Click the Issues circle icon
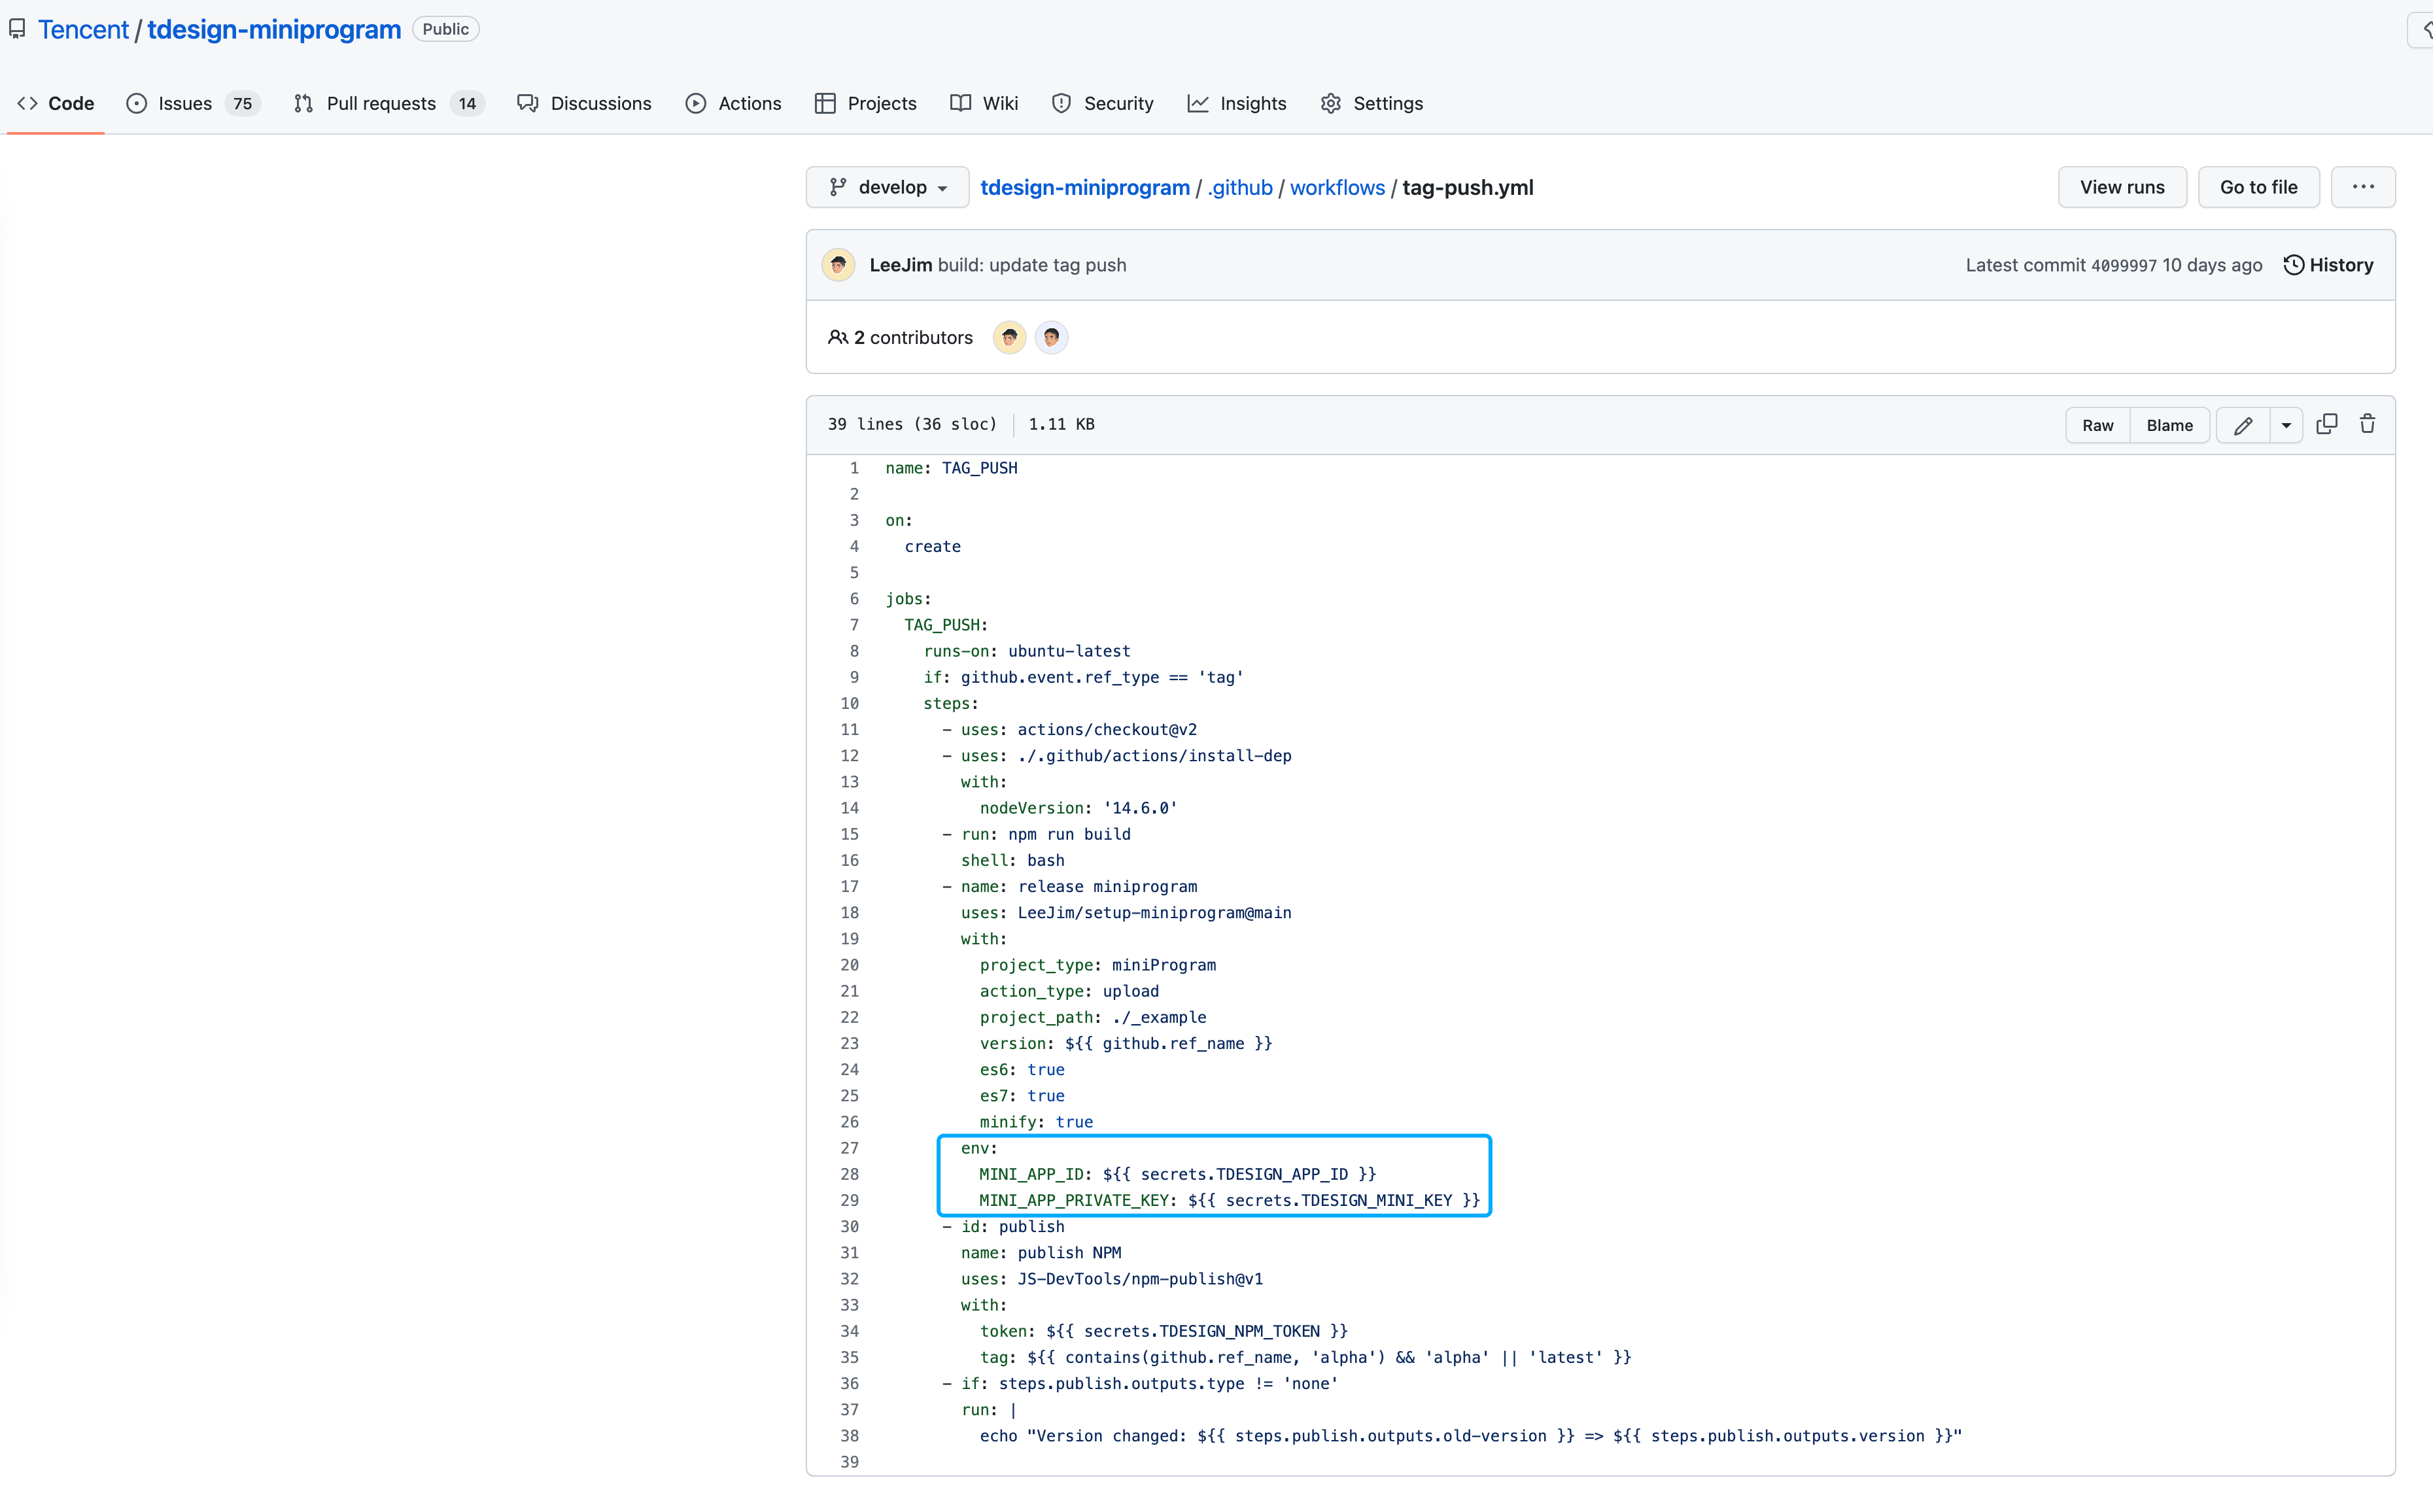The width and height of the screenshot is (2433, 1512). point(137,103)
